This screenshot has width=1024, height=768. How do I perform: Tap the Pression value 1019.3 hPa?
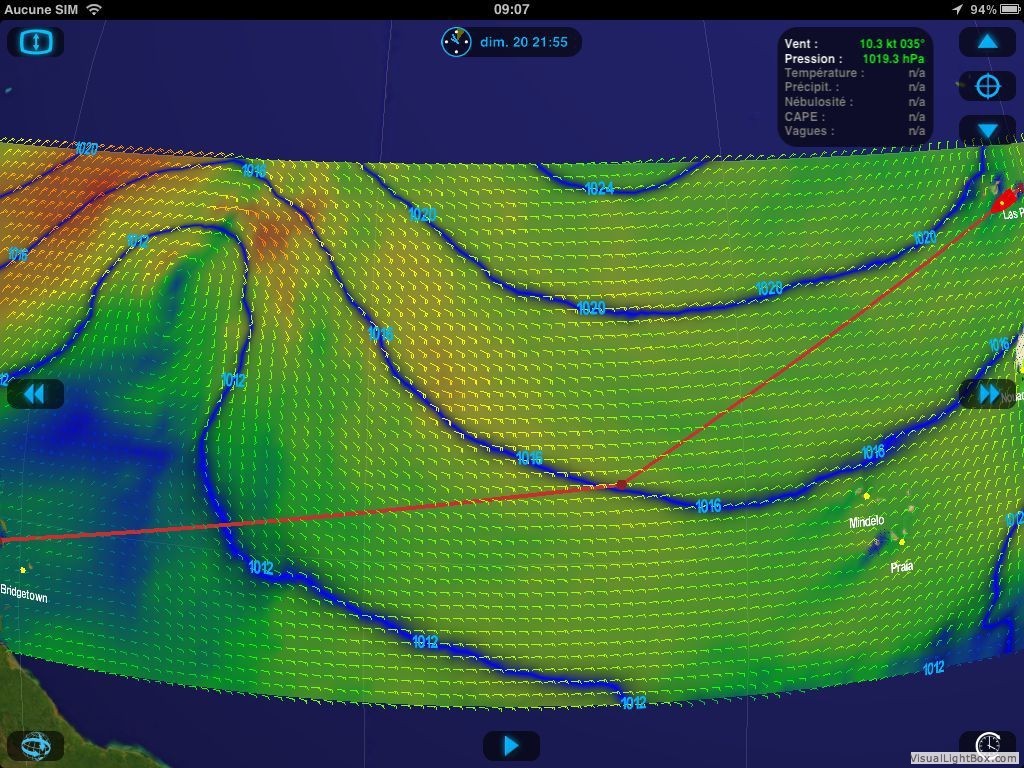[893, 59]
